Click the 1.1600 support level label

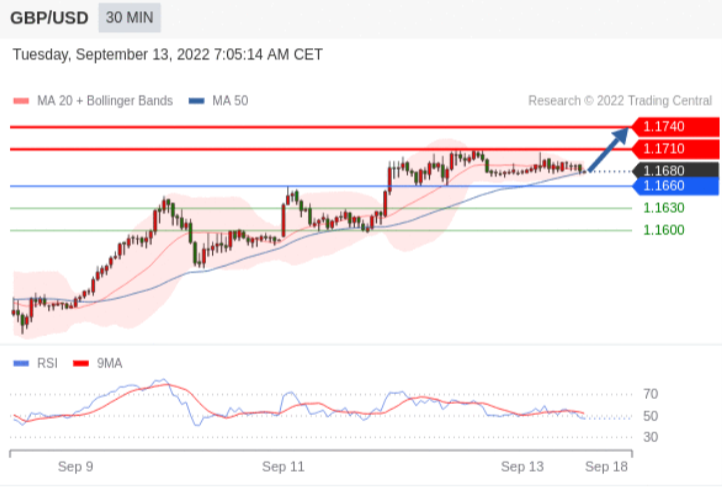(x=664, y=230)
